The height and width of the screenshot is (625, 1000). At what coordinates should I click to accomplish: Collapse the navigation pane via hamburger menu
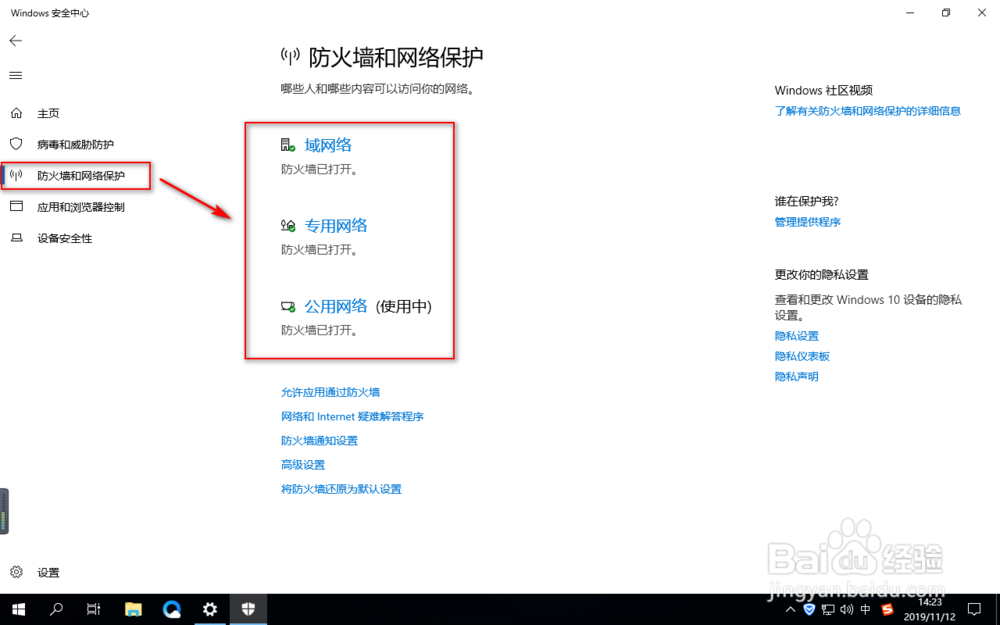[x=15, y=75]
